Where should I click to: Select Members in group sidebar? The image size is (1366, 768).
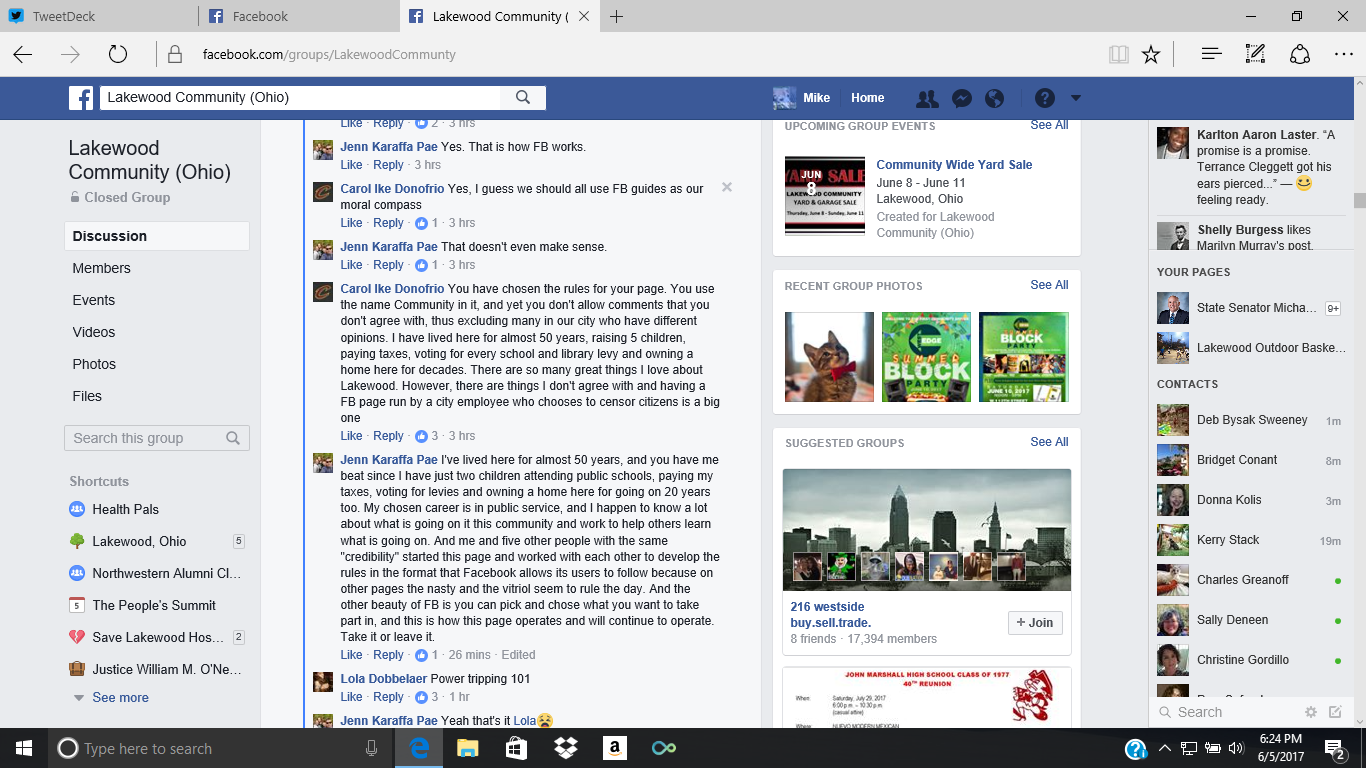click(102, 268)
